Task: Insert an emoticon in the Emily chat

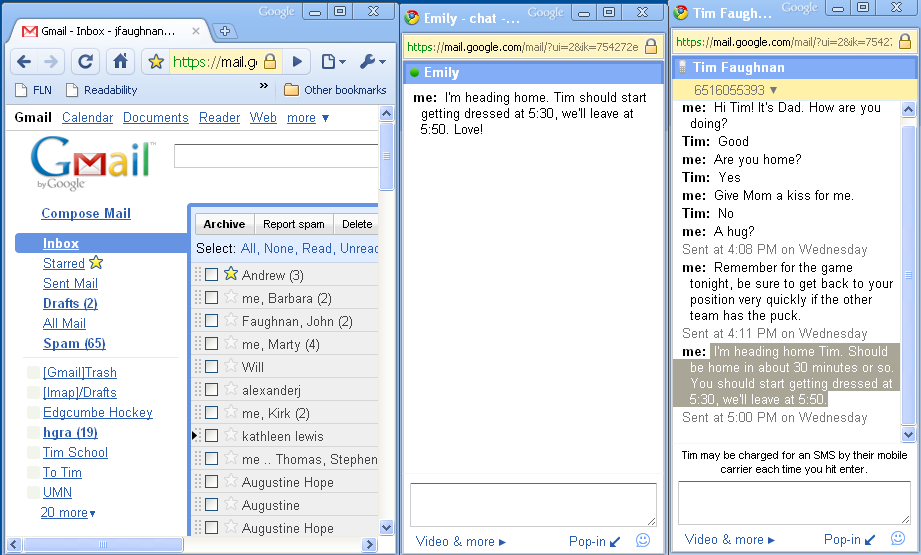Action: pyautogui.click(x=643, y=540)
